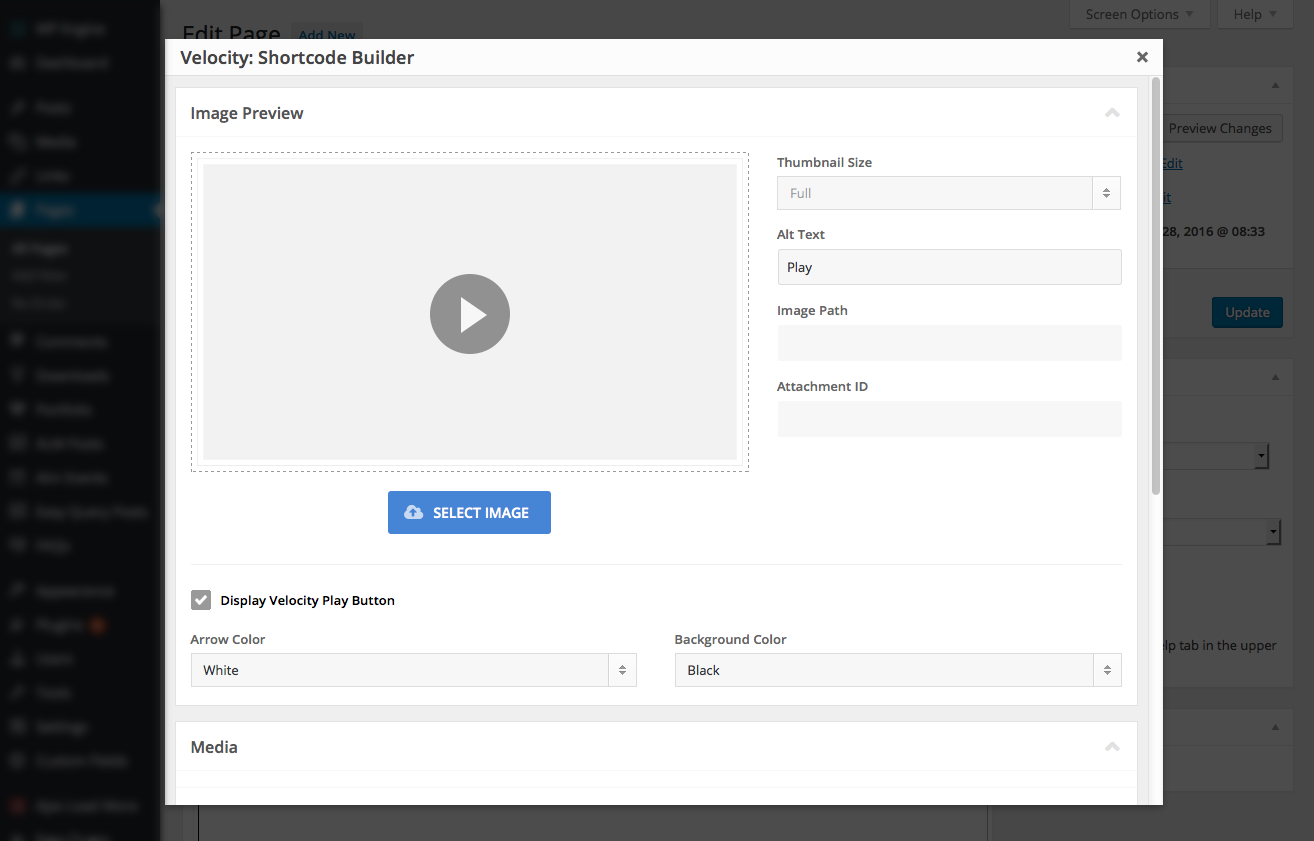The width and height of the screenshot is (1314, 841).
Task: Click the image preview placeholder area
Action: coord(470,312)
